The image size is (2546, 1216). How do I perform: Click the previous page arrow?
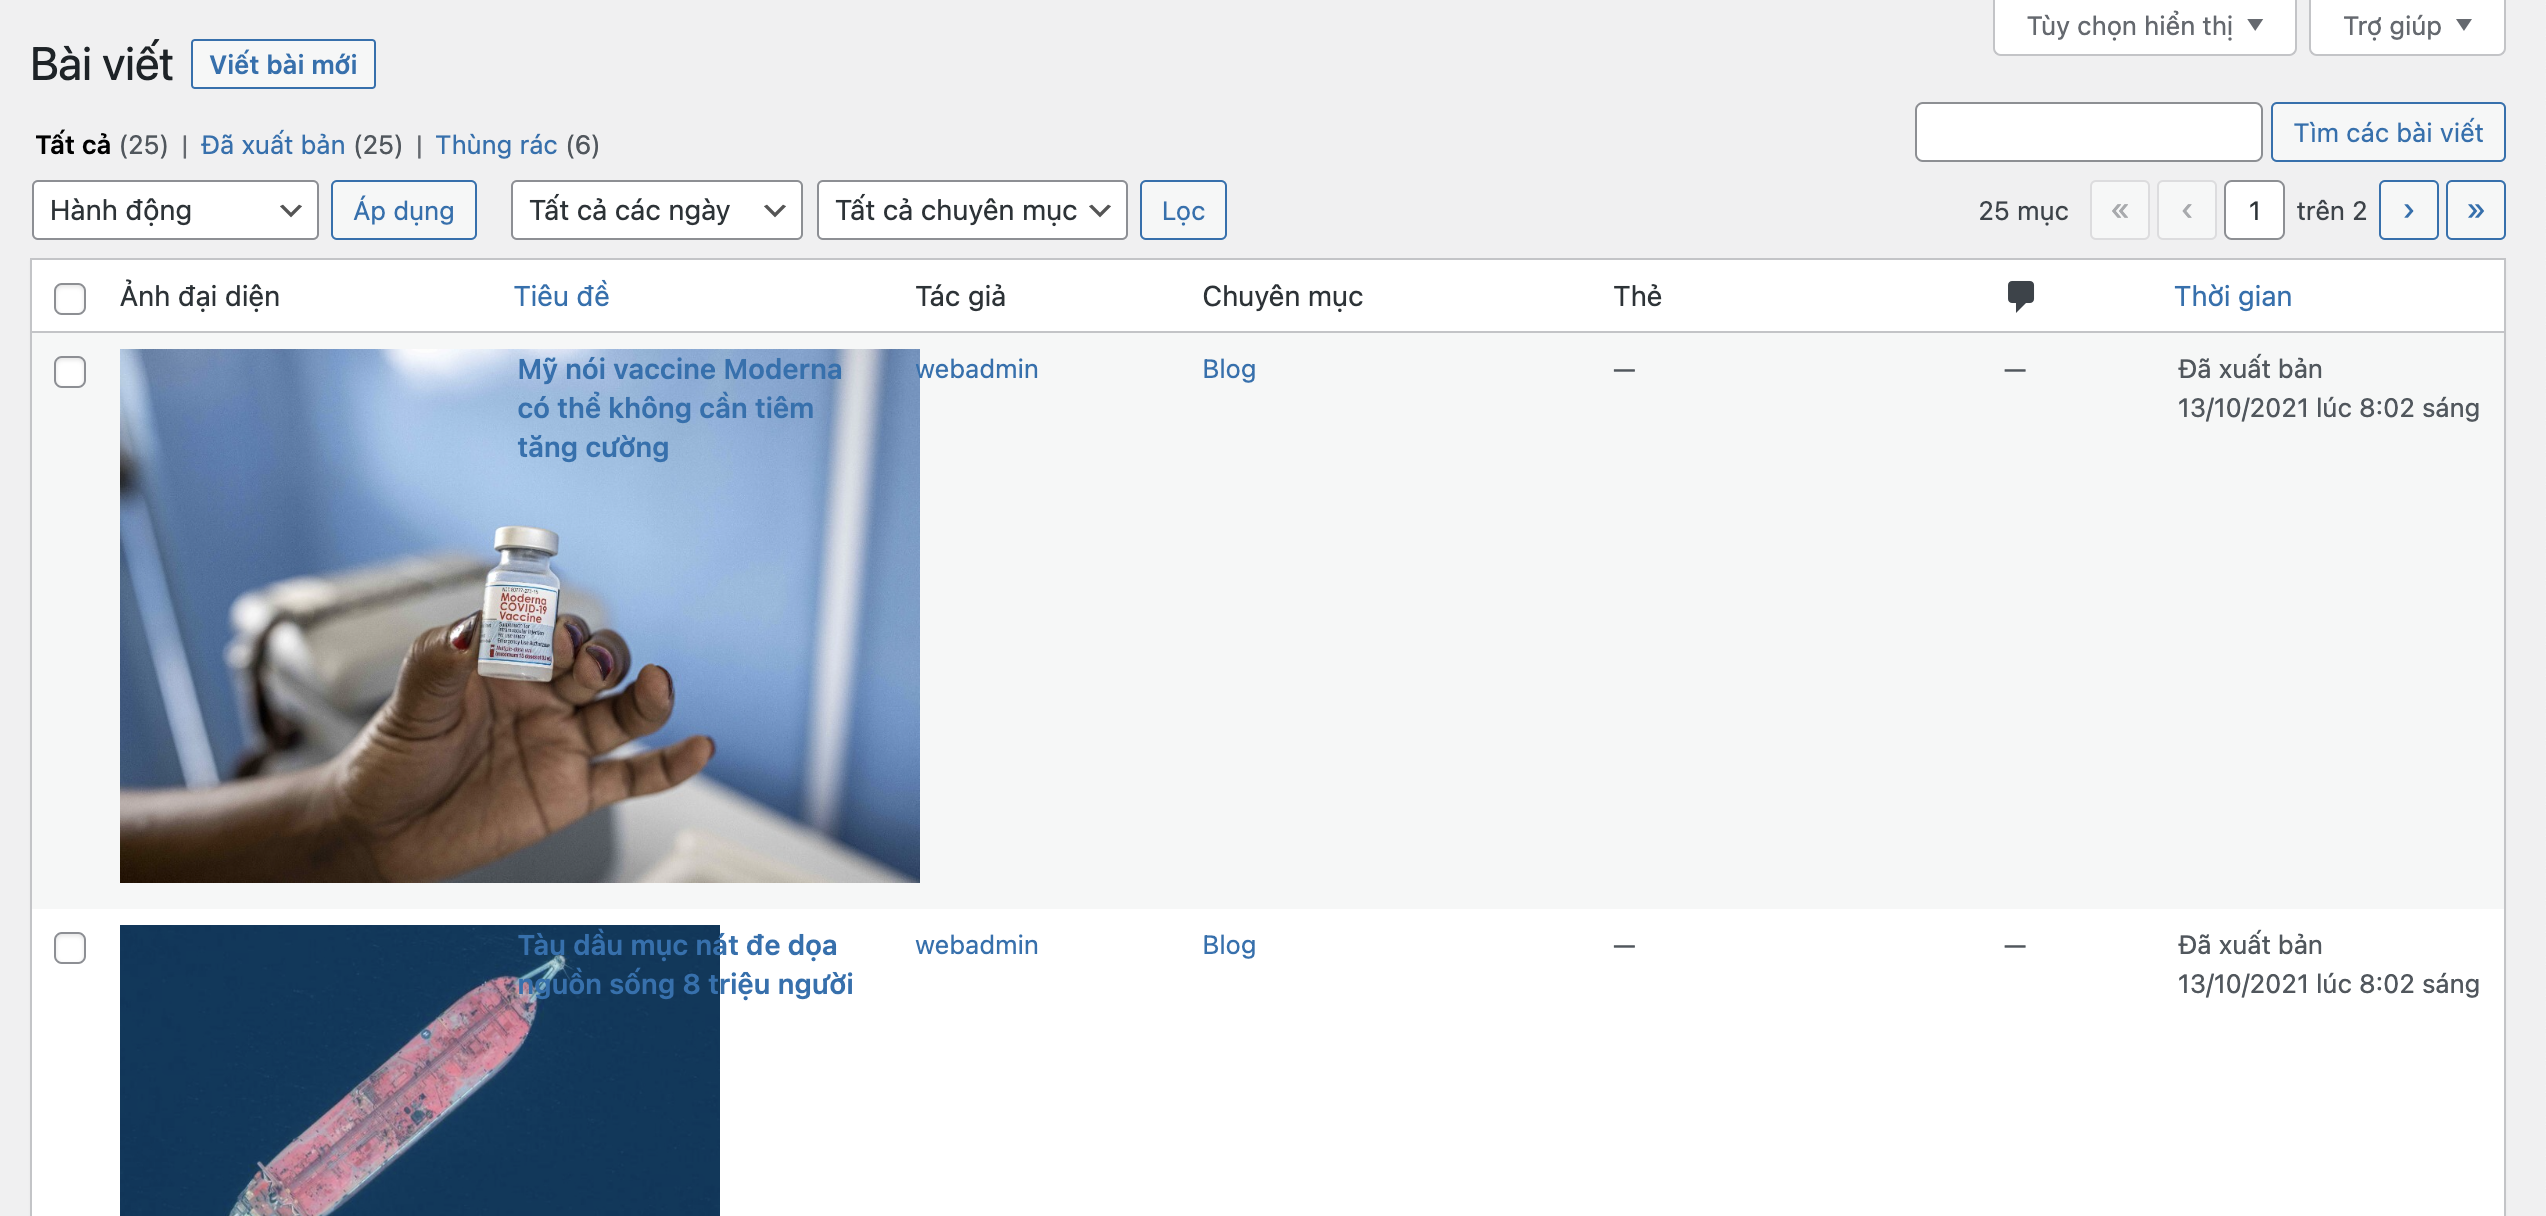point(2187,210)
